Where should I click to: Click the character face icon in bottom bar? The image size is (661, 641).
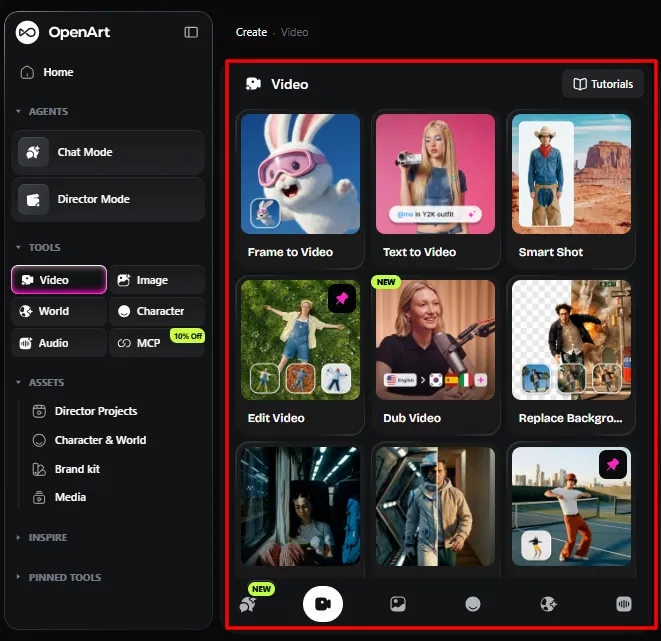pyautogui.click(x=473, y=604)
